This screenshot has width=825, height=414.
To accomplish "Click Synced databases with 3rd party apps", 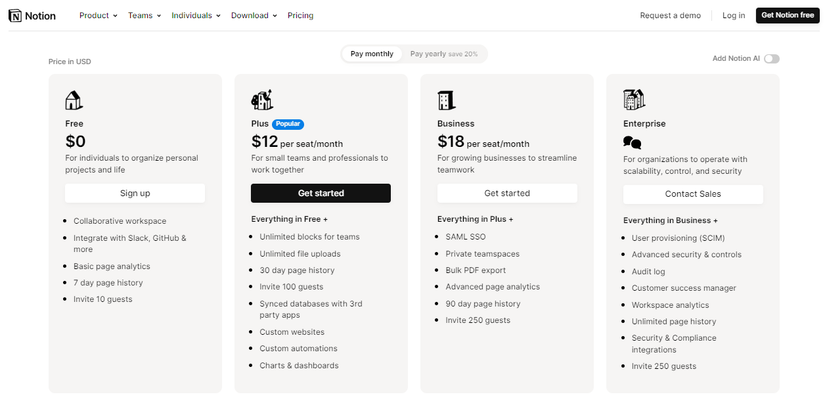I will pyautogui.click(x=311, y=309).
